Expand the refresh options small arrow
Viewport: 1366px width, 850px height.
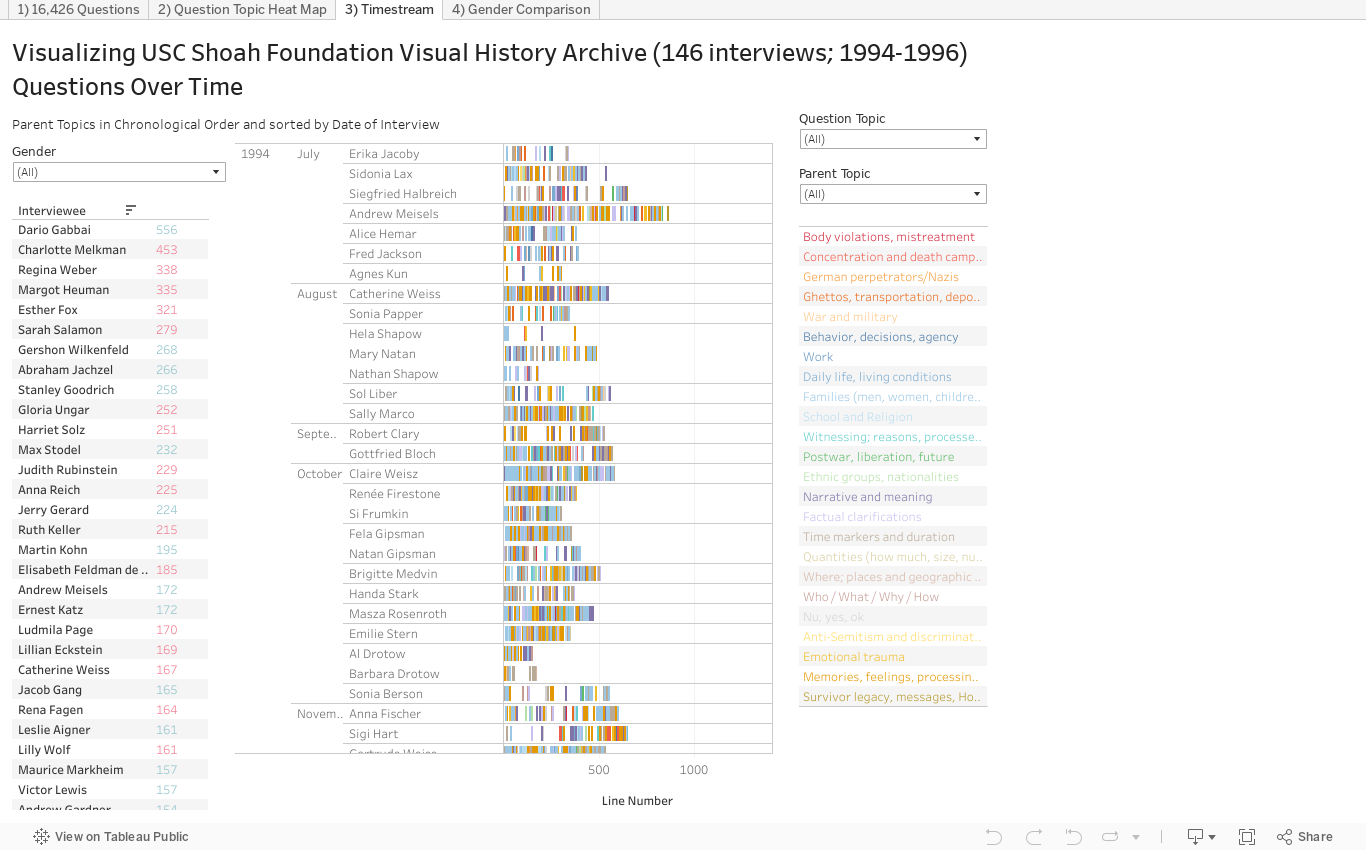point(1136,837)
